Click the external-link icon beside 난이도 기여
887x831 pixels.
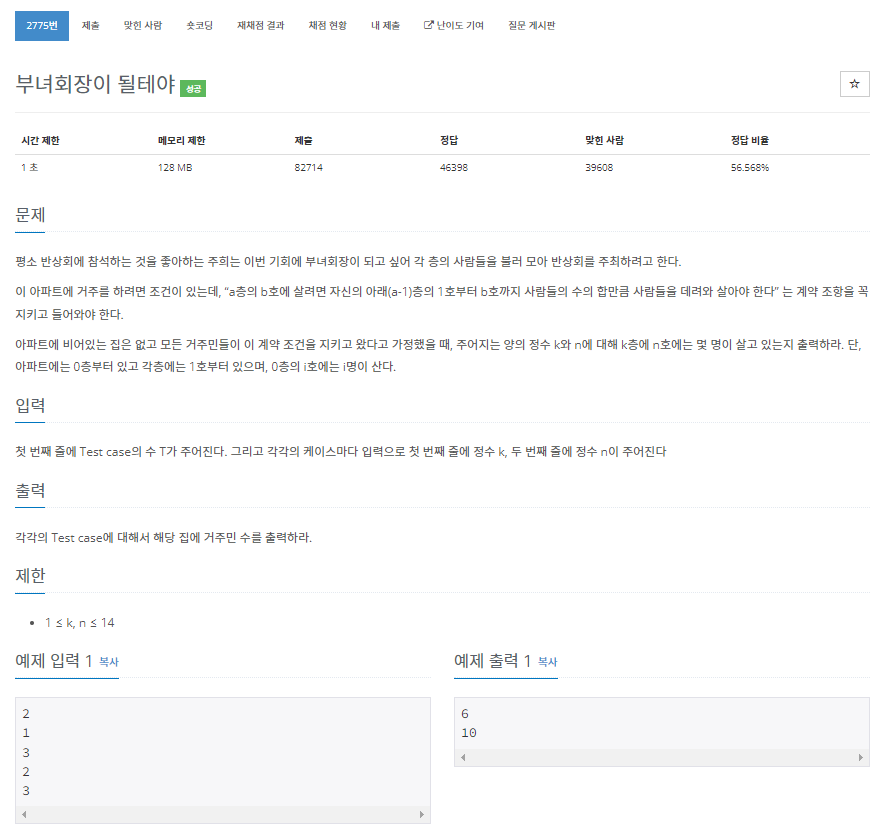(x=428, y=25)
